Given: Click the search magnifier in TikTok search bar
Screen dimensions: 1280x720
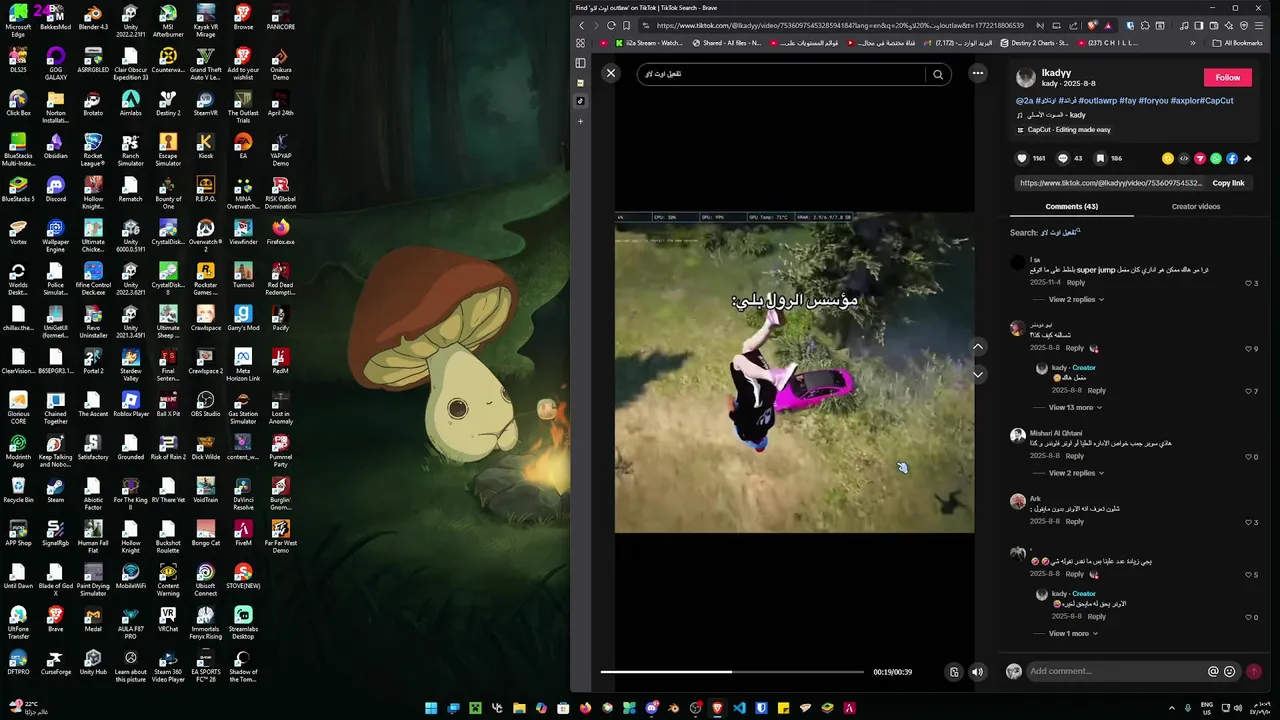Looking at the screenshot, I should (938, 74).
